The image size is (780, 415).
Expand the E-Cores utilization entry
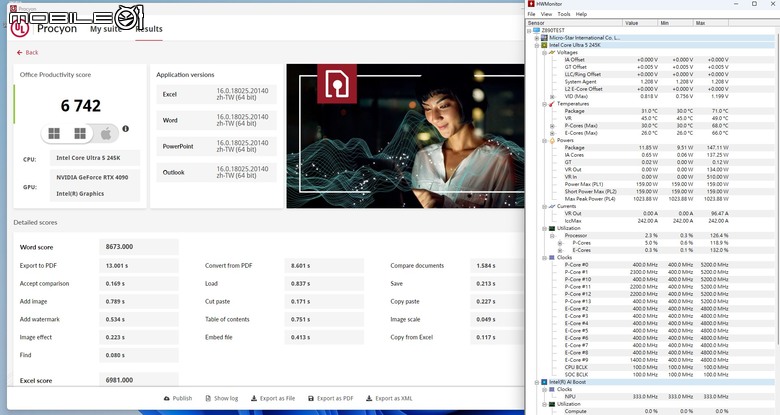(x=560, y=250)
